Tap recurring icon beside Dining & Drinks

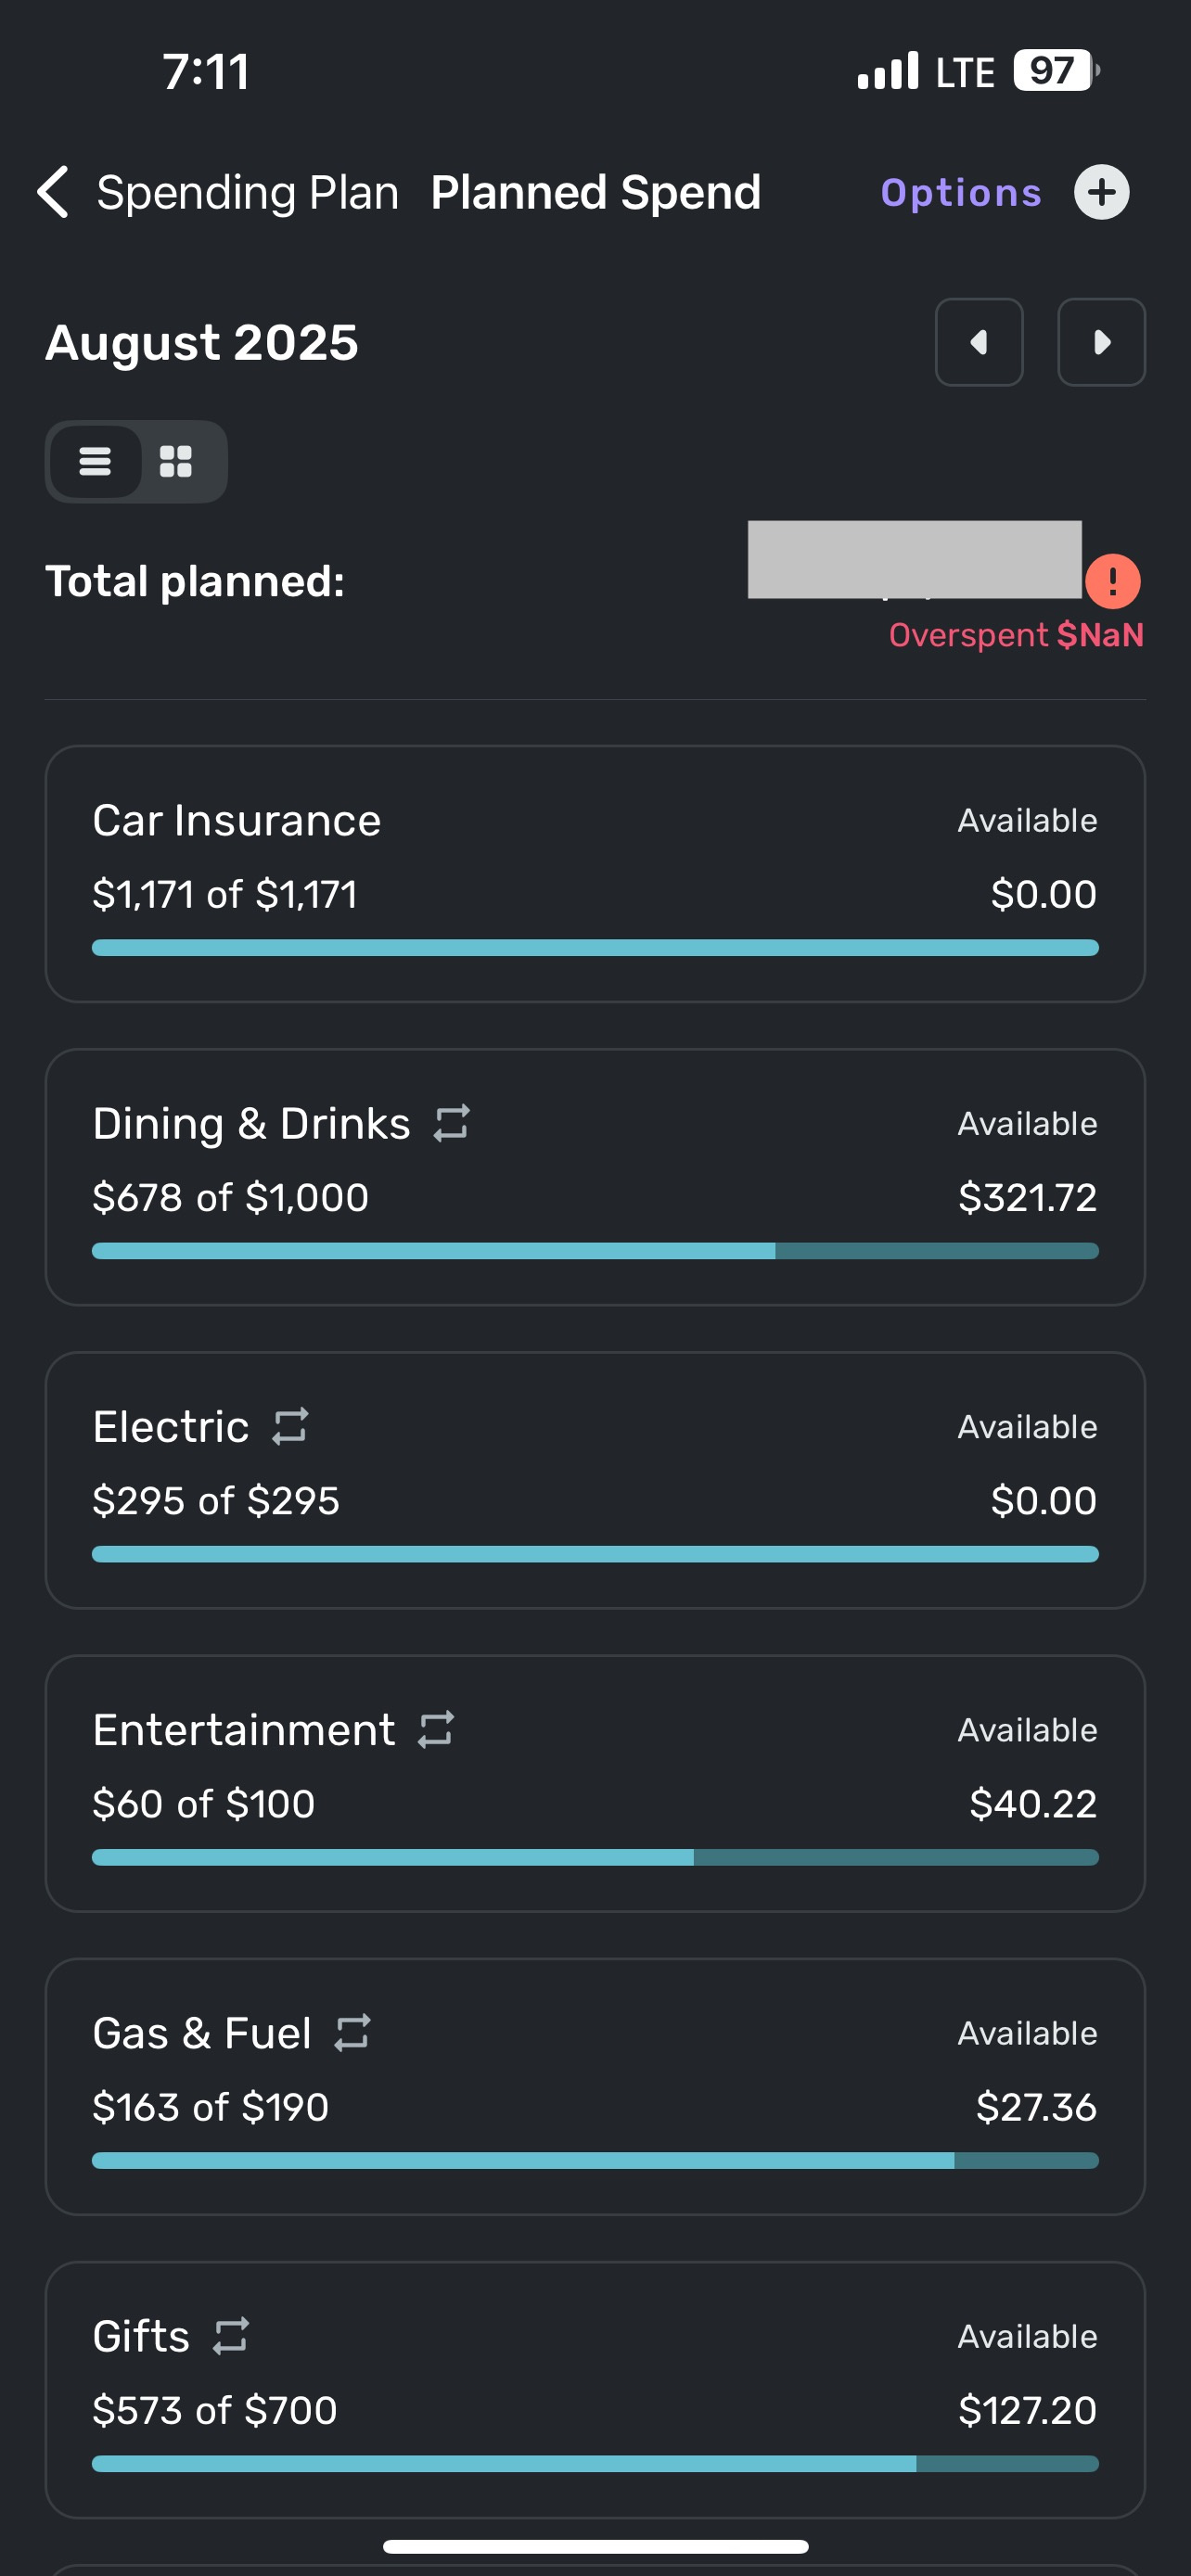[x=452, y=1123]
